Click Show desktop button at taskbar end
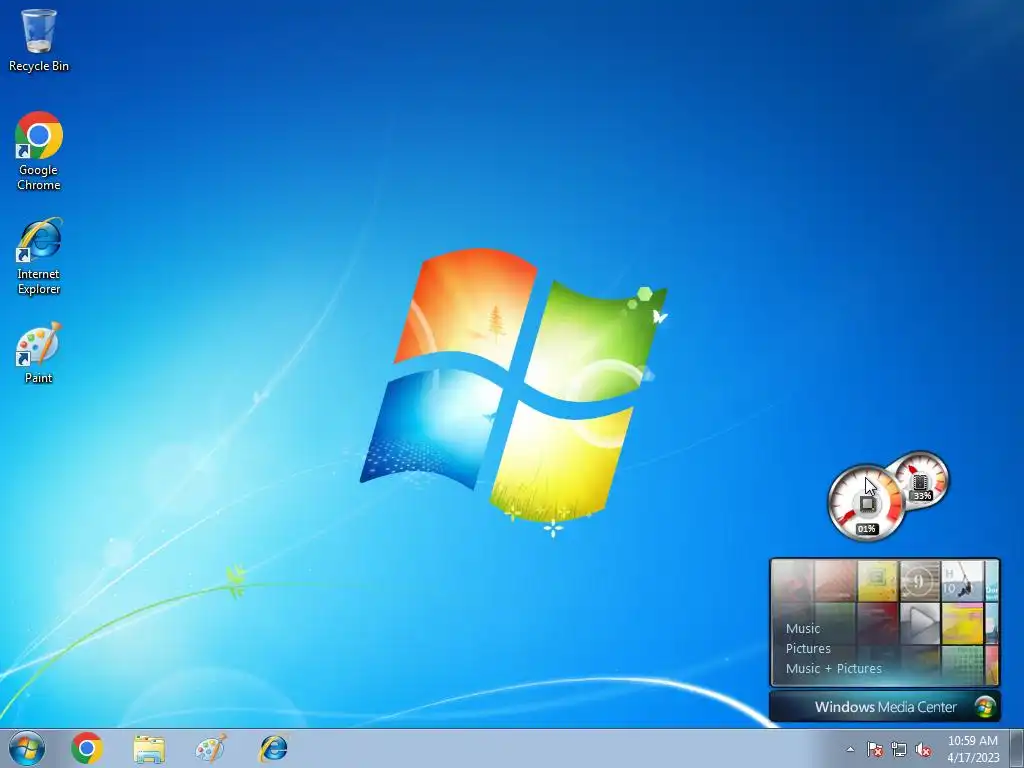The height and width of the screenshot is (768, 1024). (1017, 748)
